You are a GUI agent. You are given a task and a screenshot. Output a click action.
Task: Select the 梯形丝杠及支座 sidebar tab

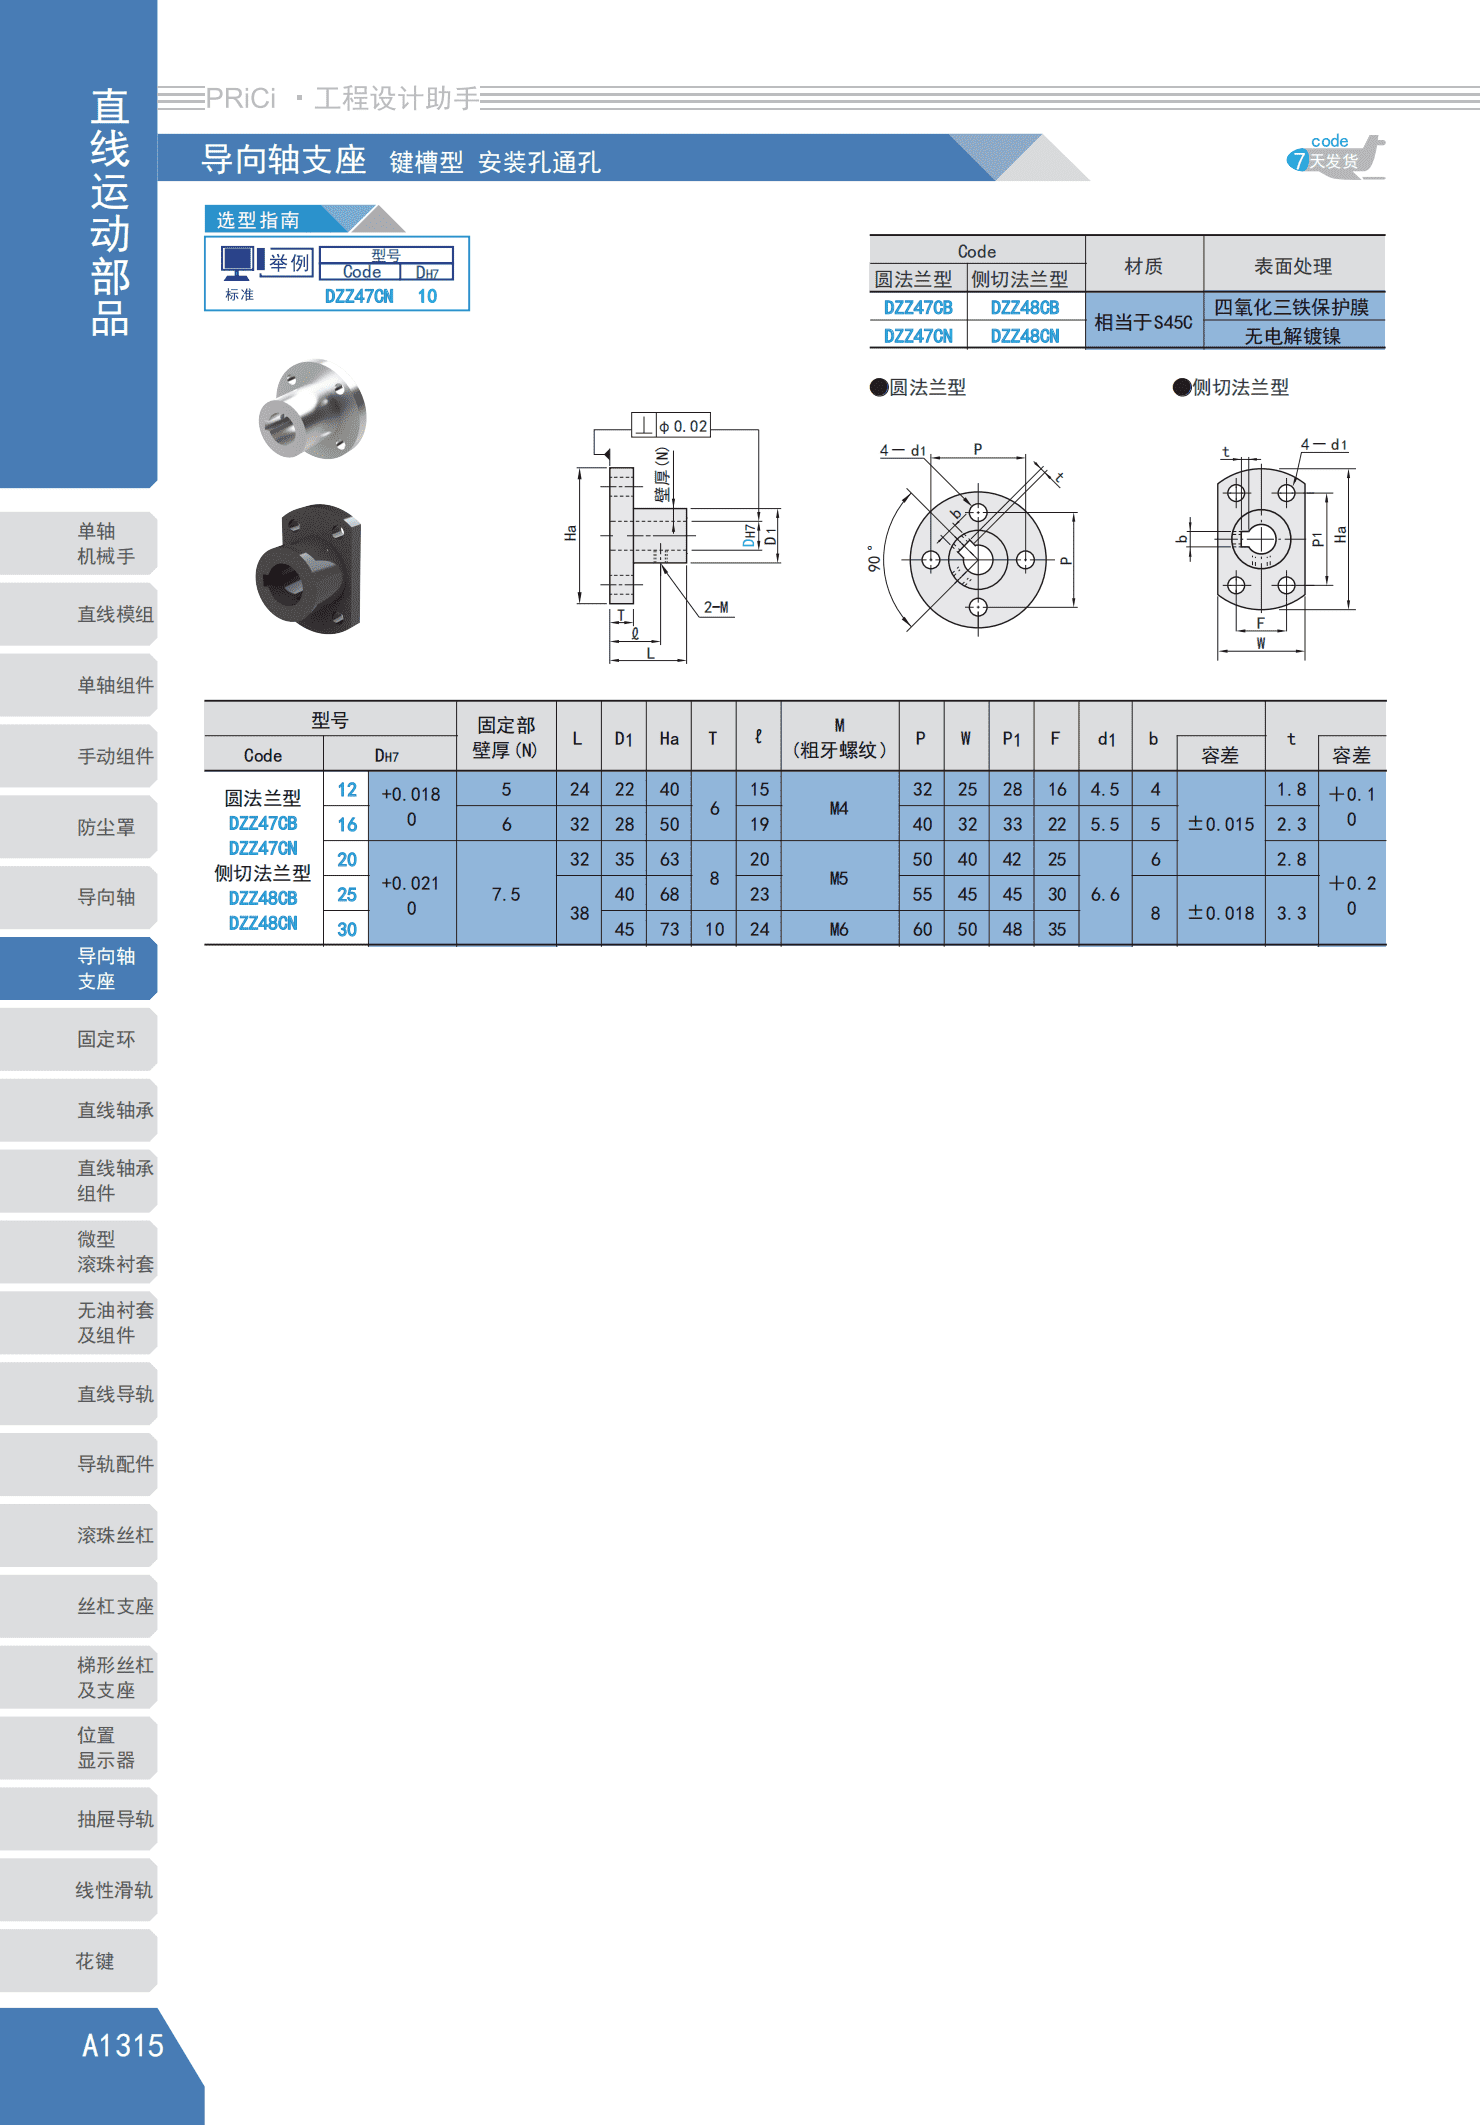tap(79, 1677)
